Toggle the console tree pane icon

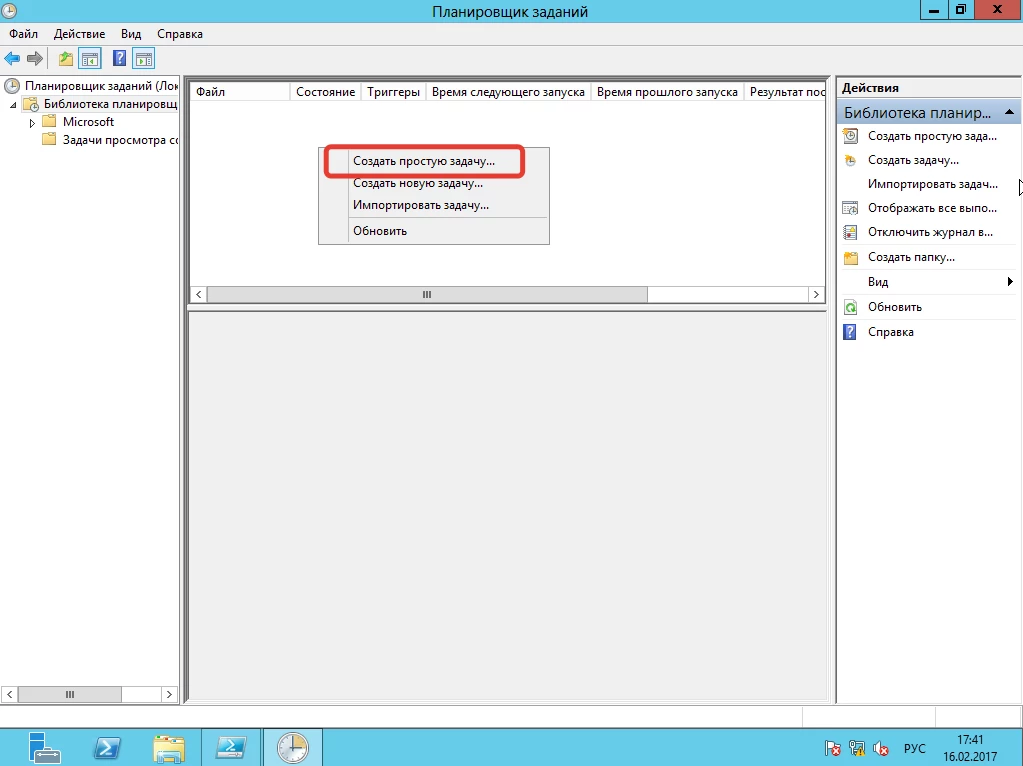click(x=90, y=59)
